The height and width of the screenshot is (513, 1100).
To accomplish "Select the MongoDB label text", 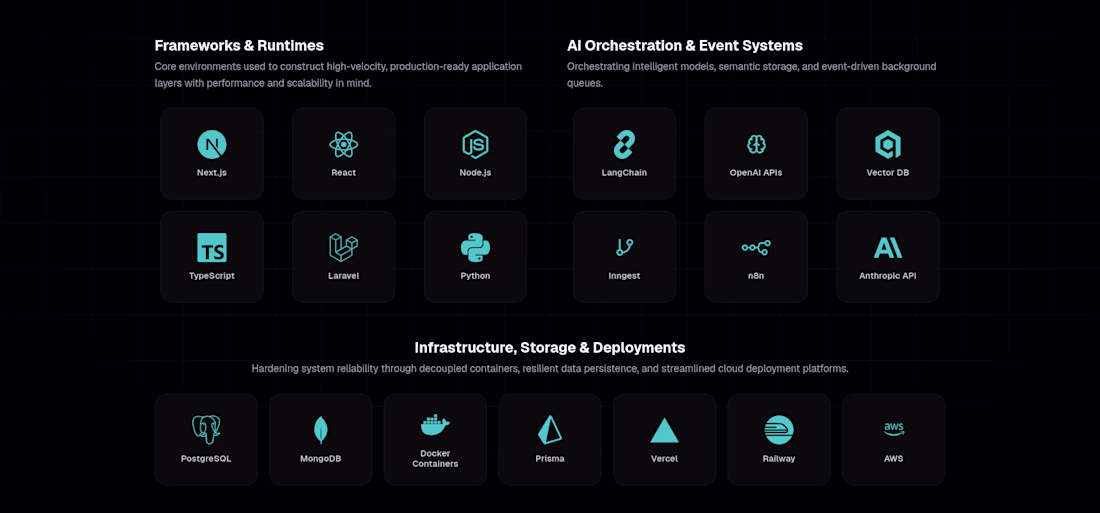I will click(321, 459).
